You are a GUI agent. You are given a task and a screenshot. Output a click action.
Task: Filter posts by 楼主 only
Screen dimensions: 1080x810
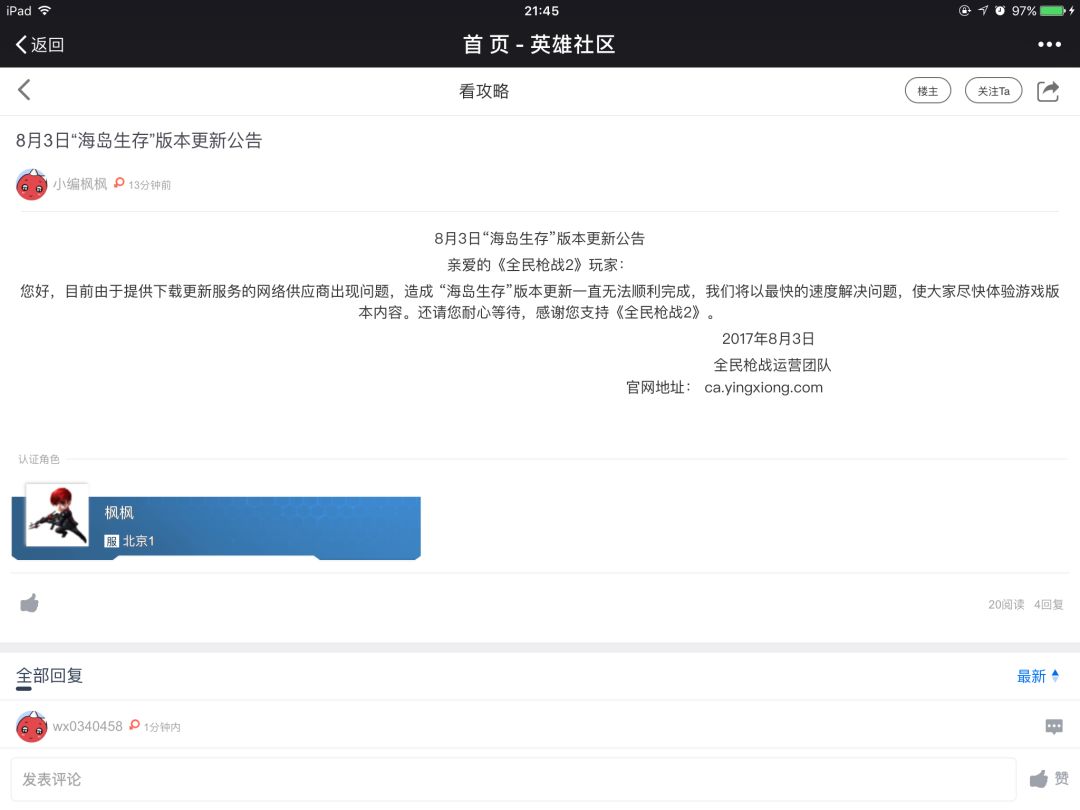click(927, 91)
